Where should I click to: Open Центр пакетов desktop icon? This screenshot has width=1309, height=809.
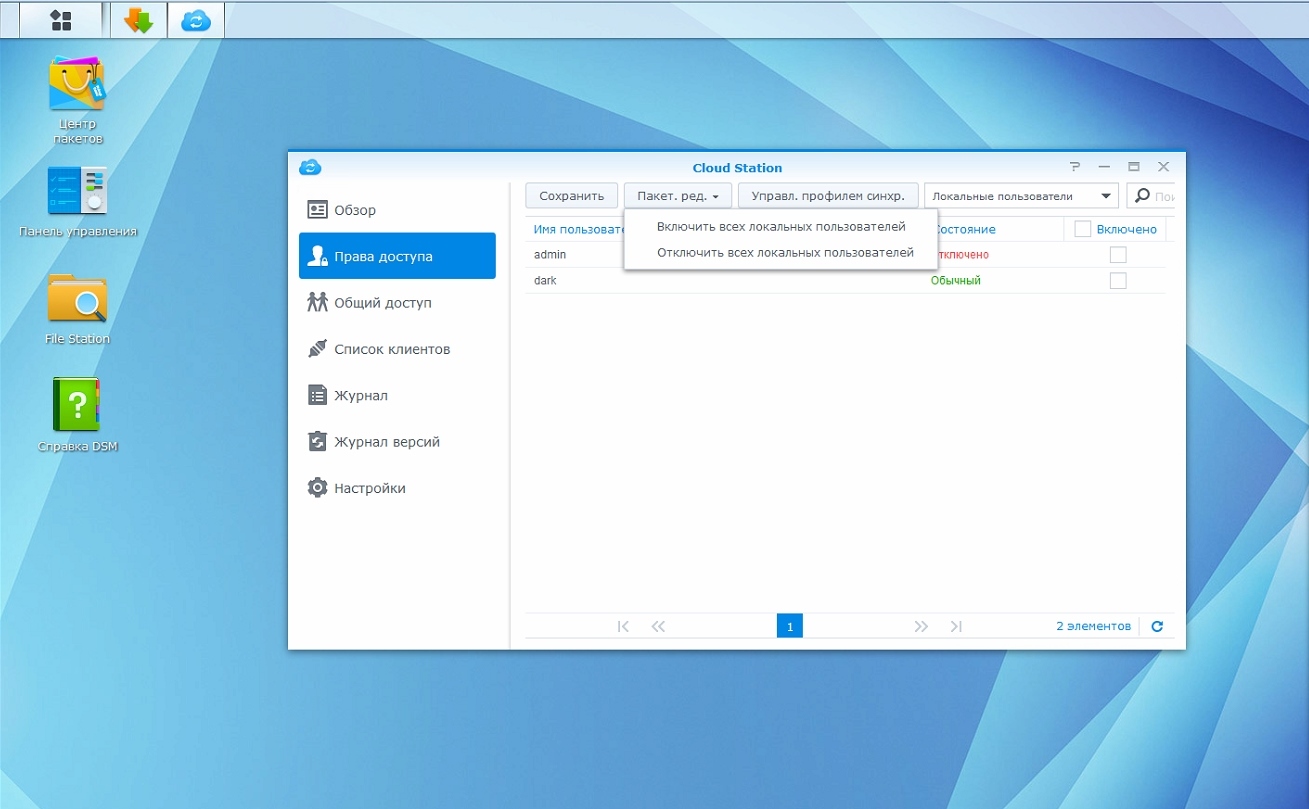coord(77,100)
